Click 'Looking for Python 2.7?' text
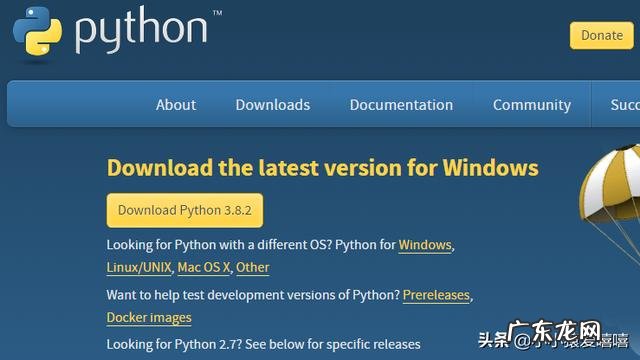 174,344
